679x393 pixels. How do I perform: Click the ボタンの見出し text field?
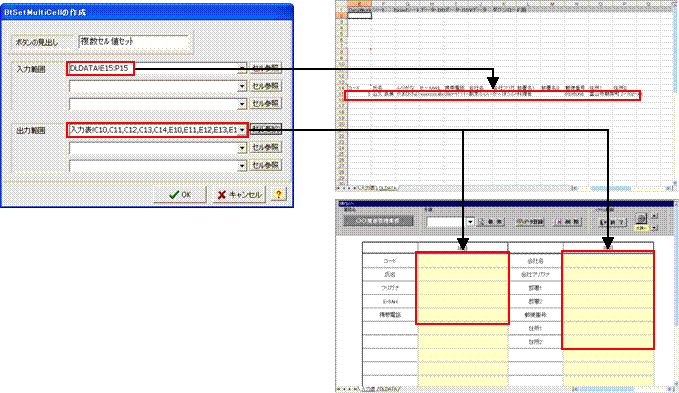(x=133, y=42)
